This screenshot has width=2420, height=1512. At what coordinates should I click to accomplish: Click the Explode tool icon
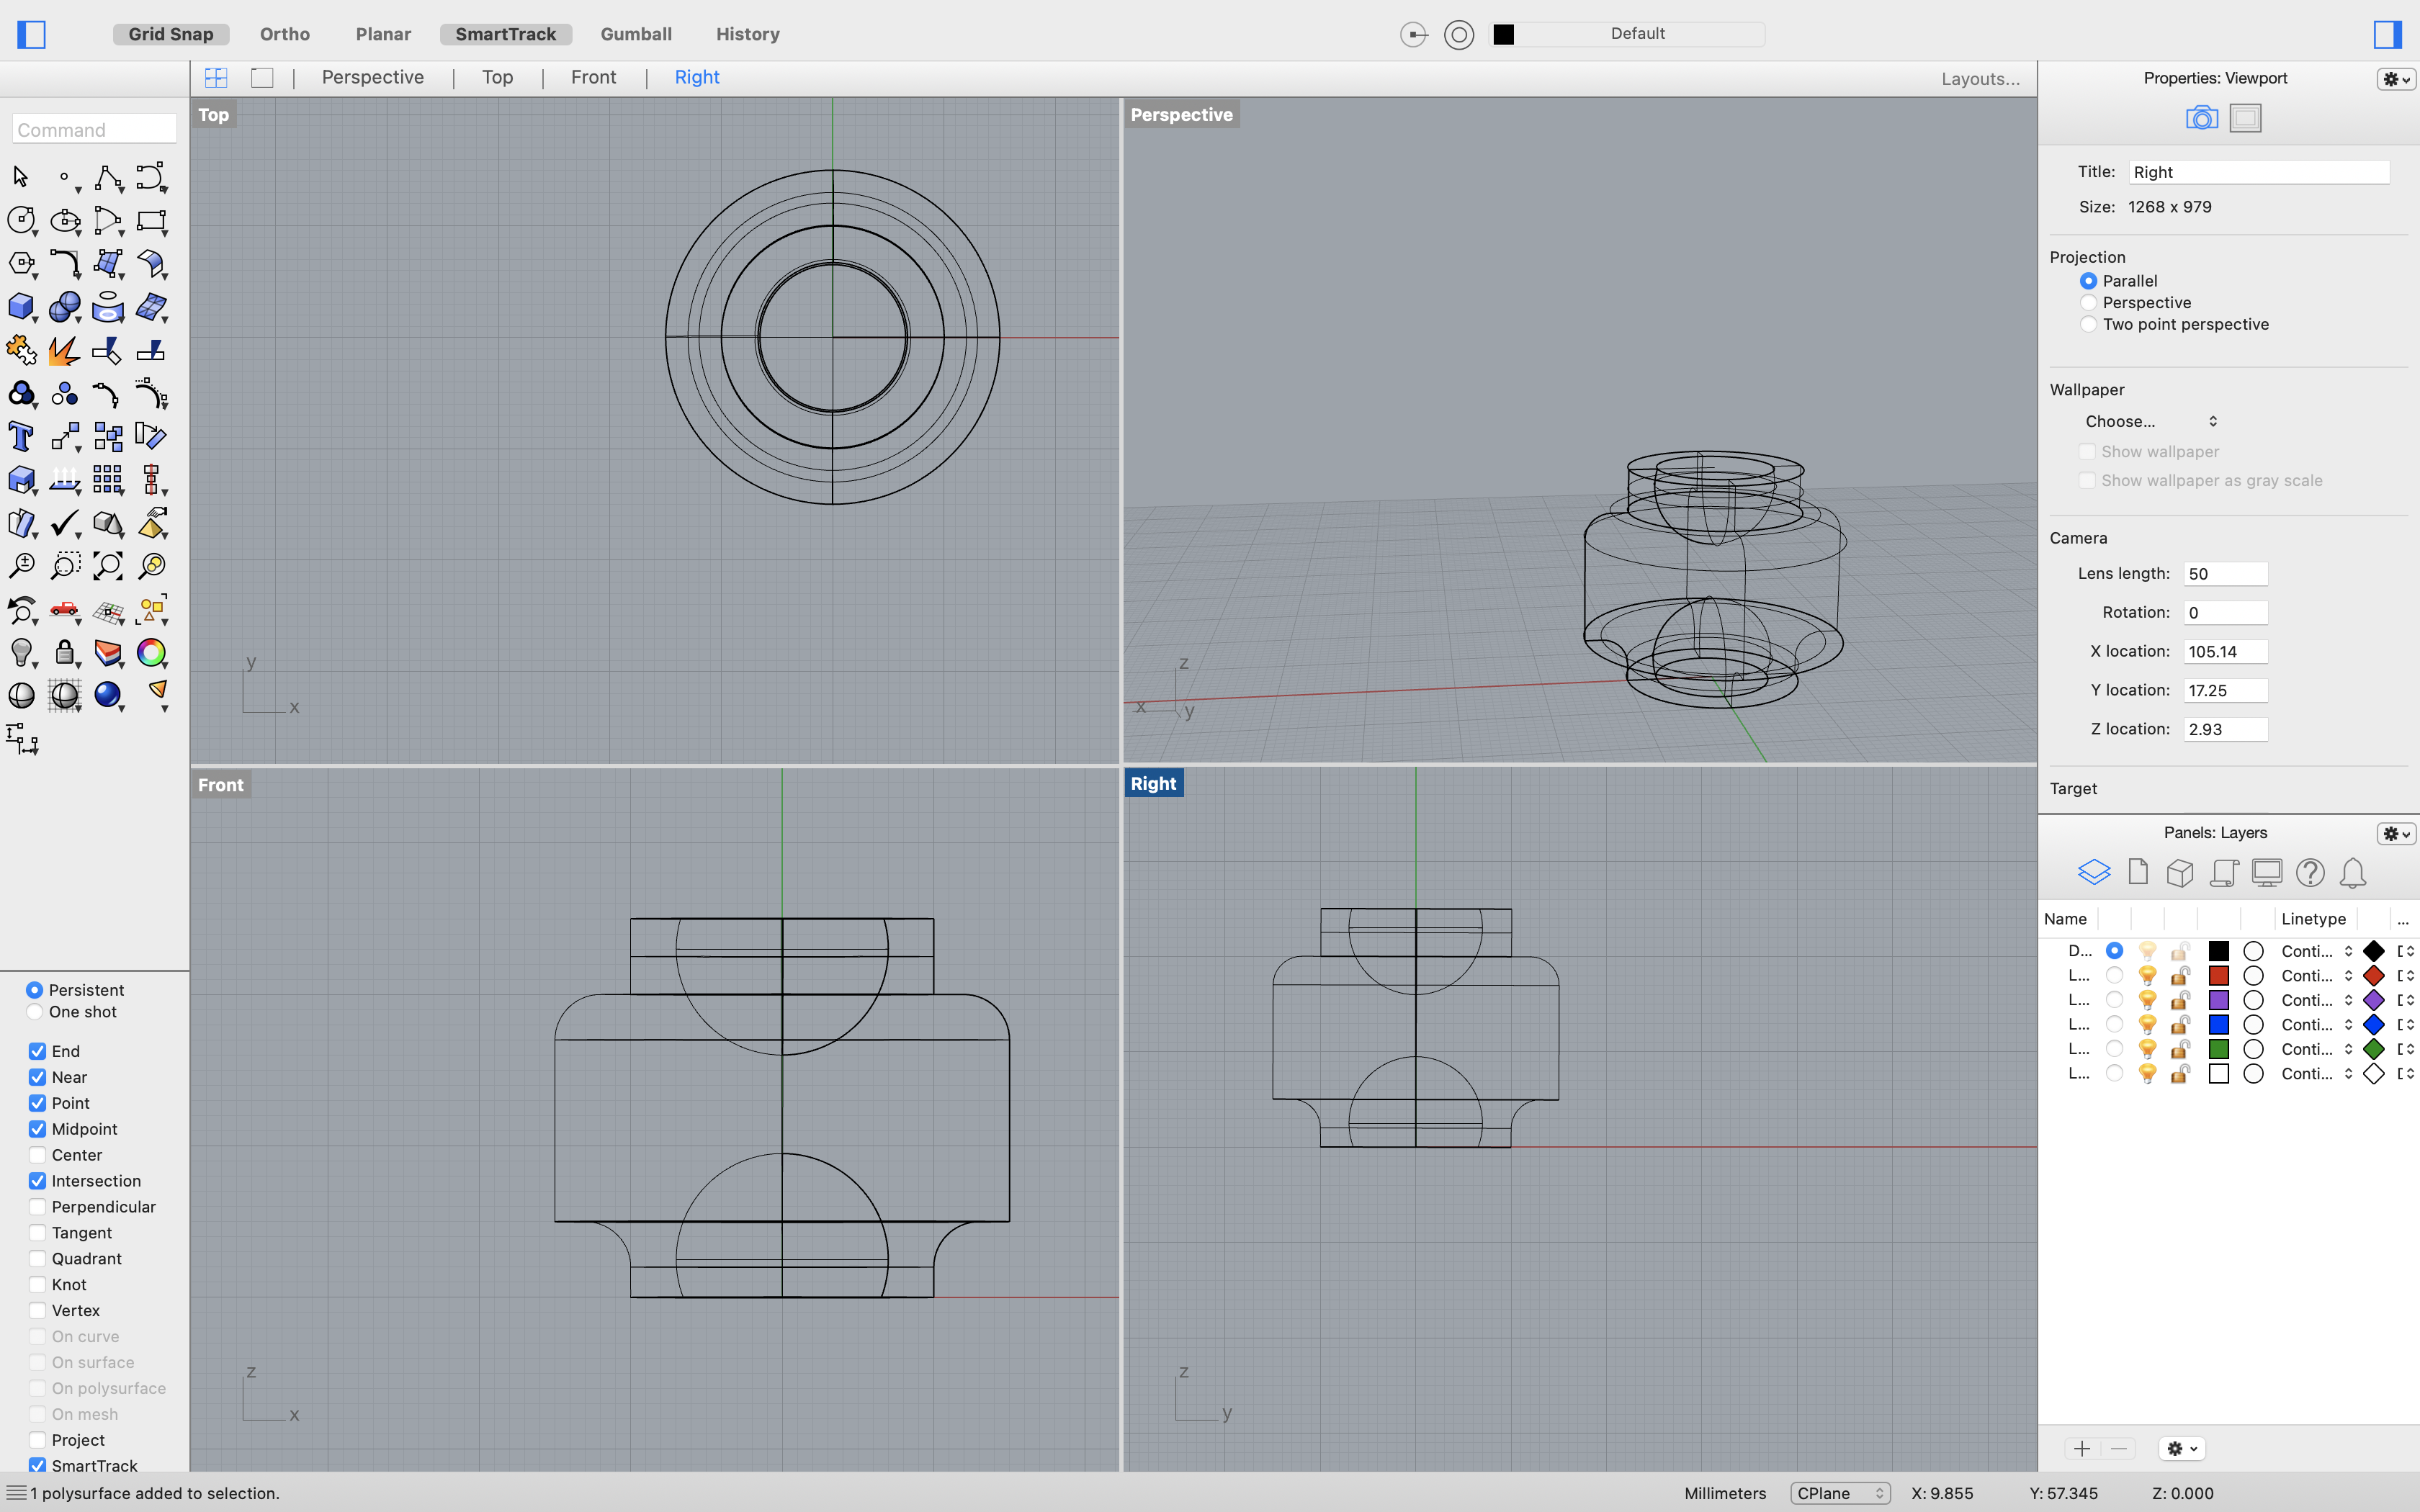click(65, 350)
